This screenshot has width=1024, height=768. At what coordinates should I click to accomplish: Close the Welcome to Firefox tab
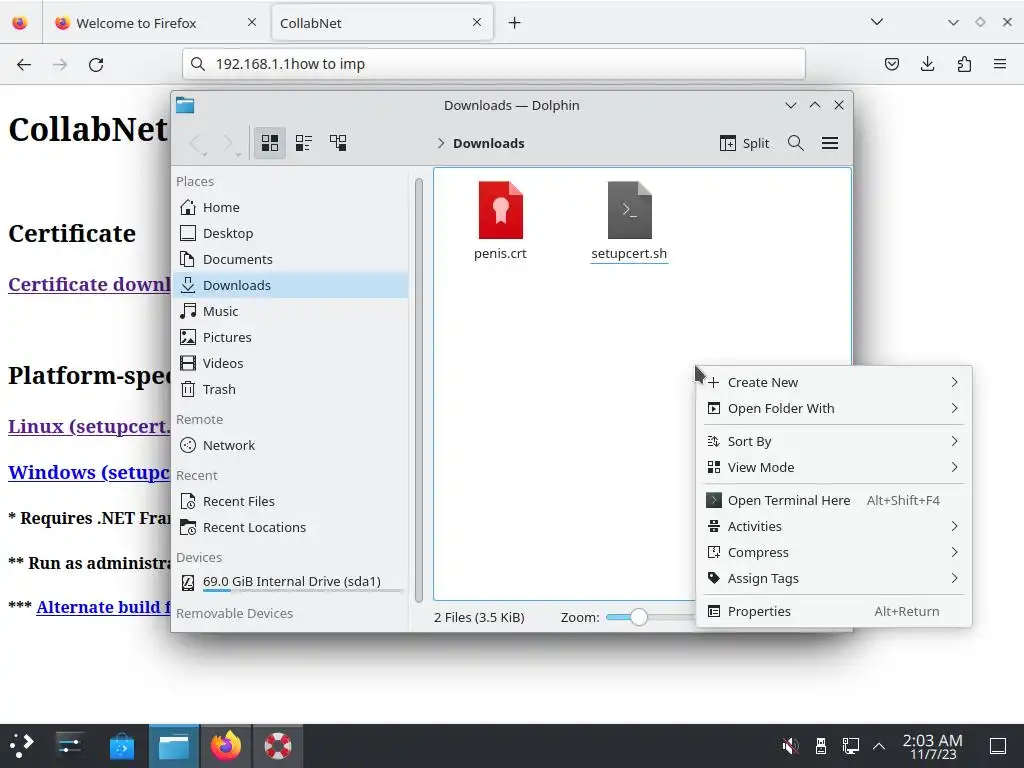coord(252,22)
